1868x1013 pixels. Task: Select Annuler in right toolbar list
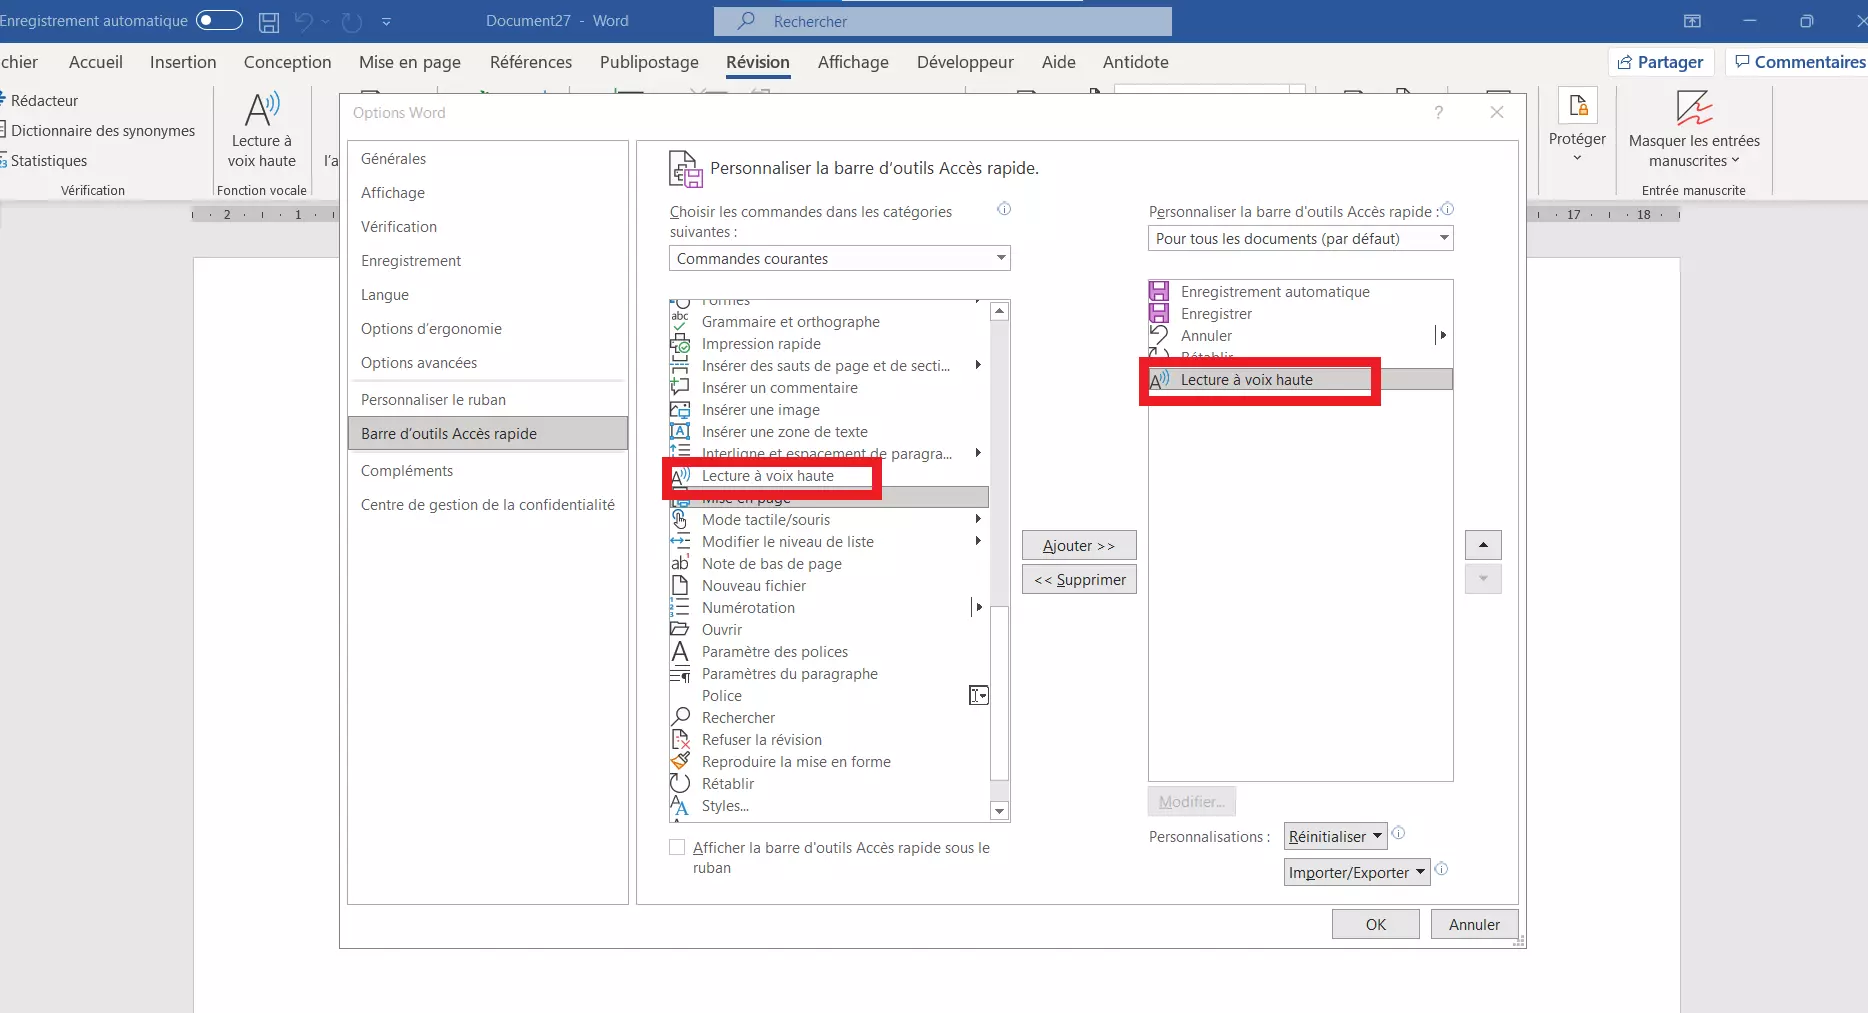tap(1300, 336)
